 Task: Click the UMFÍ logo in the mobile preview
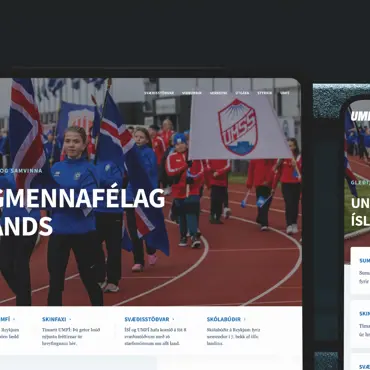point(360,116)
